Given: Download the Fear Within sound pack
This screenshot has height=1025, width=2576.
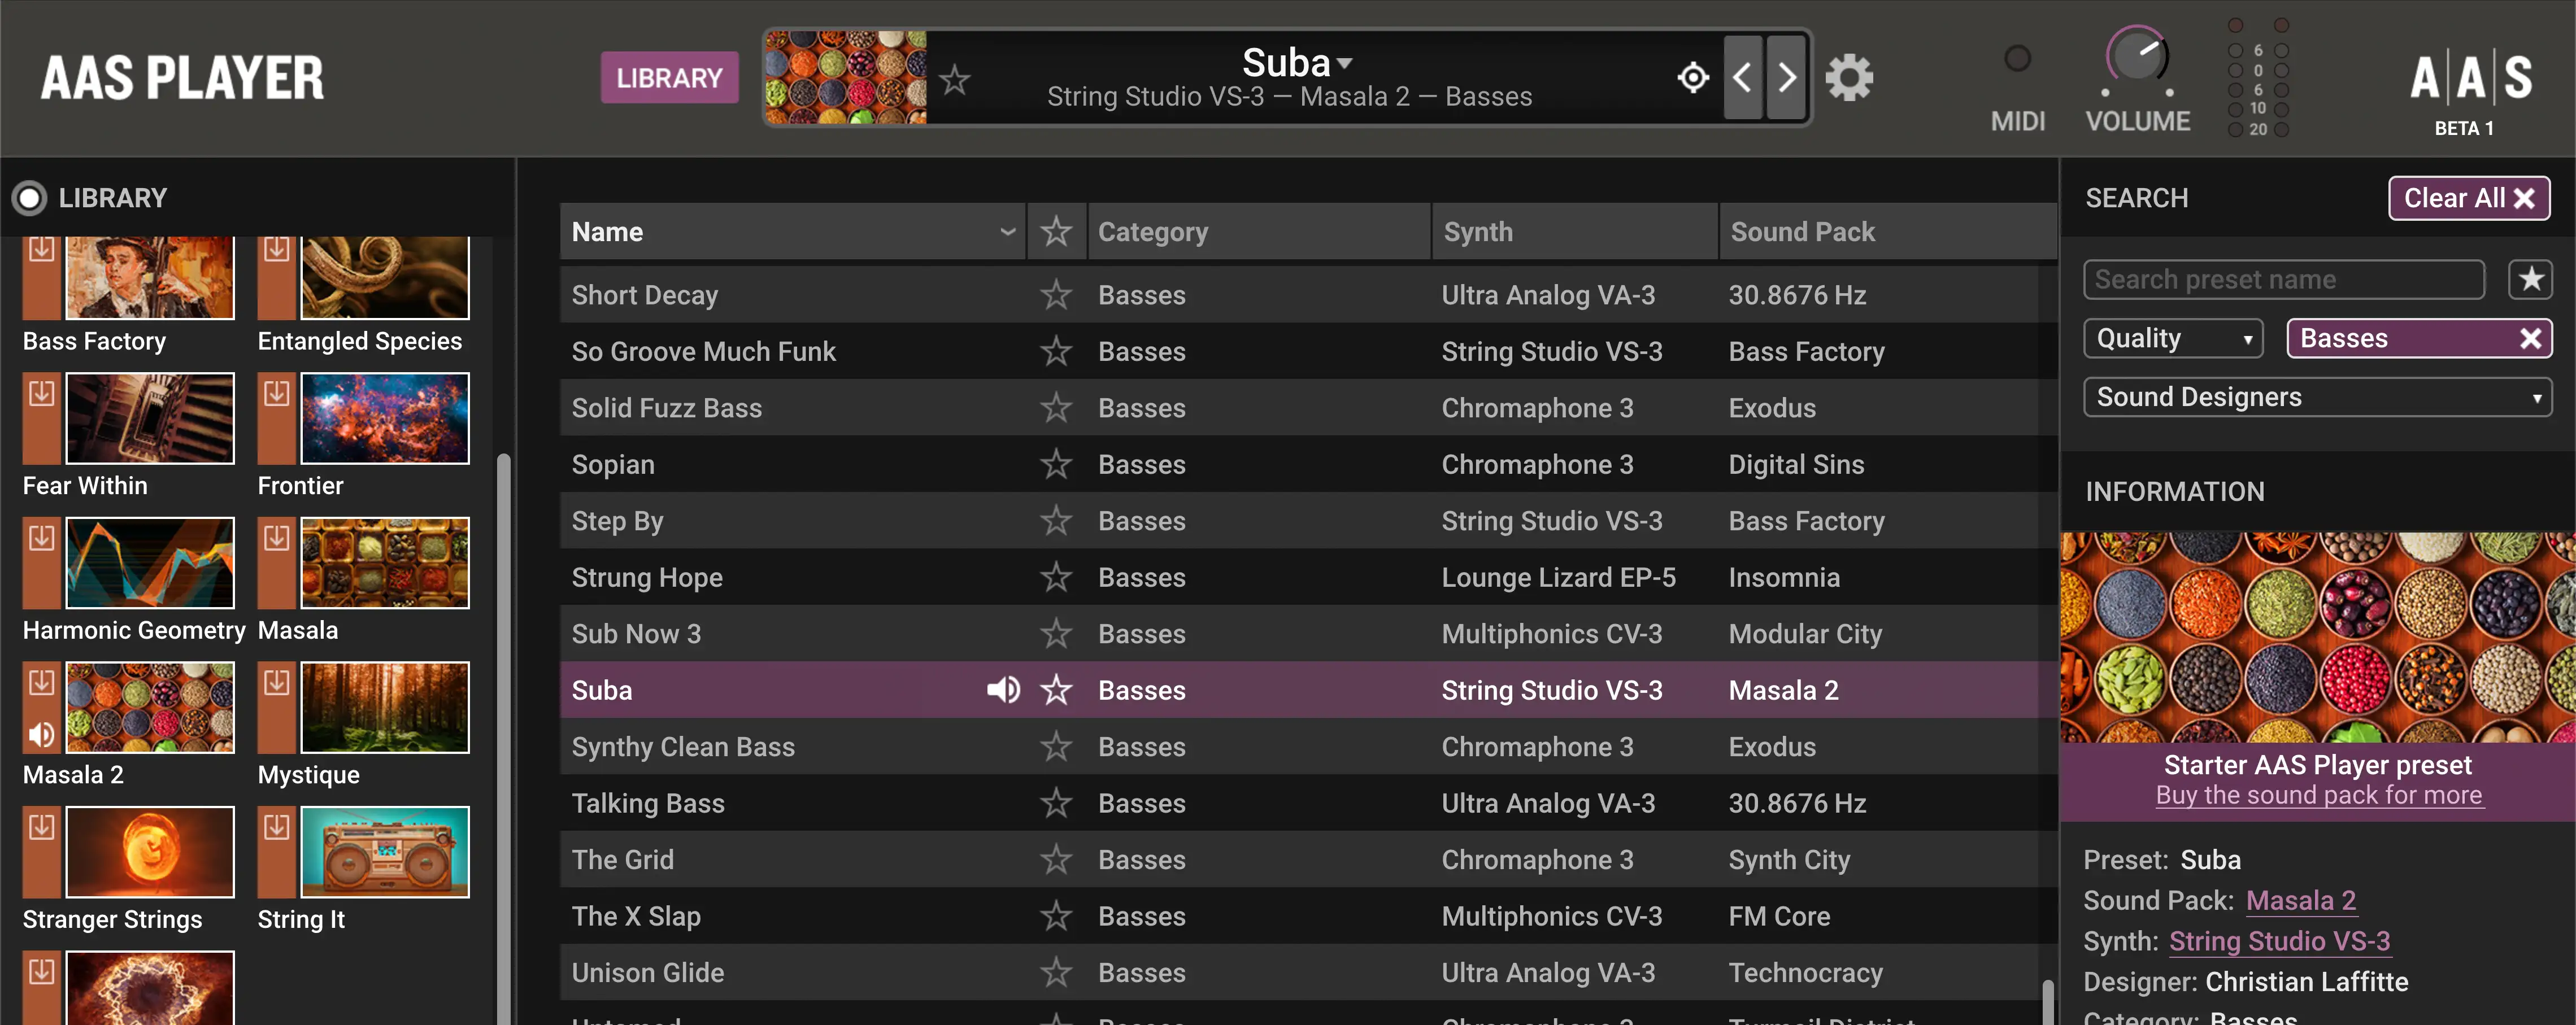Looking at the screenshot, I should (41, 393).
